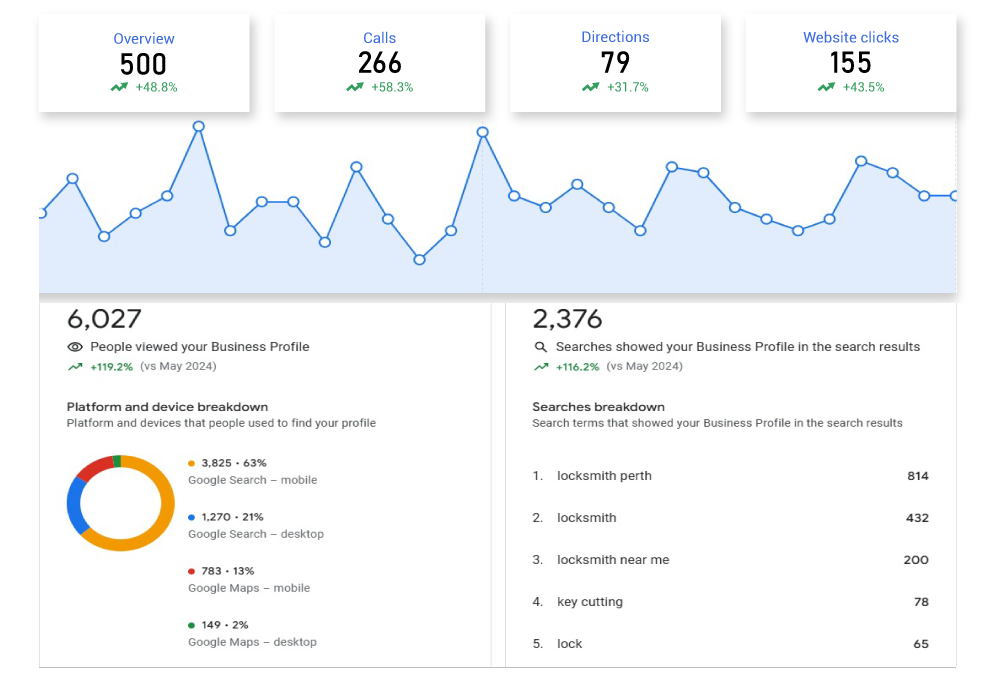
Task: Click the green arrow beside +119.2%
Action: pyautogui.click(x=75, y=367)
